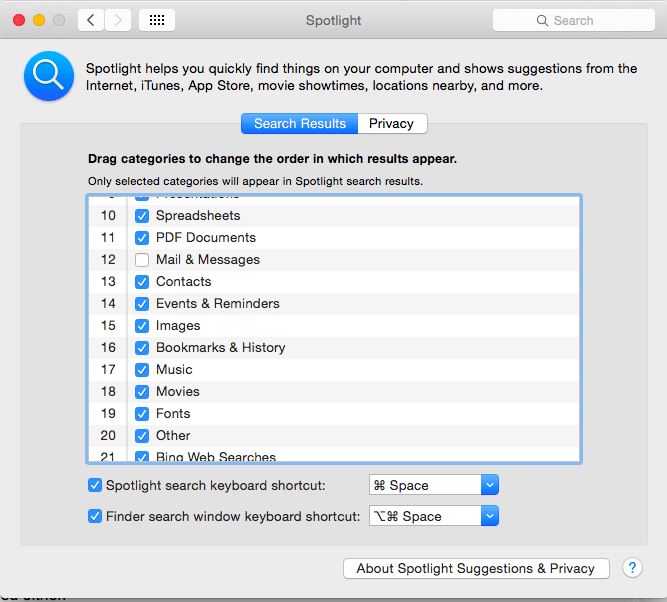This screenshot has height=602, width=667.
Task: Uncheck the Music category
Action: click(x=142, y=370)
